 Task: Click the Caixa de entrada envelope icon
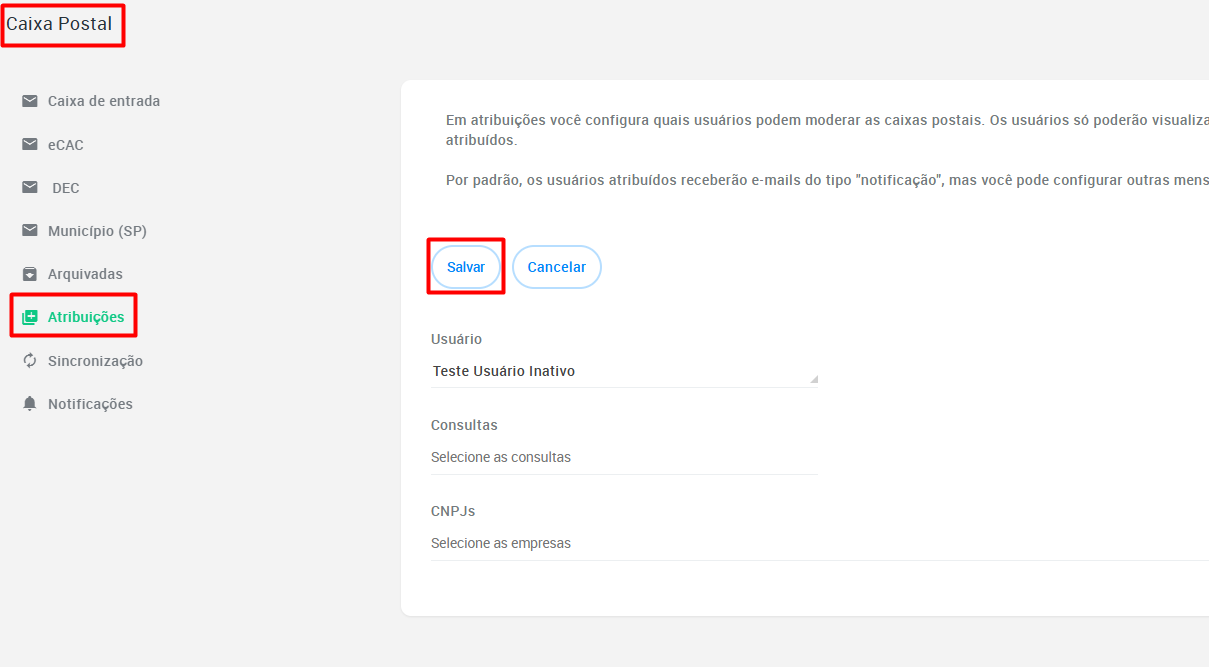pos(30,101)
